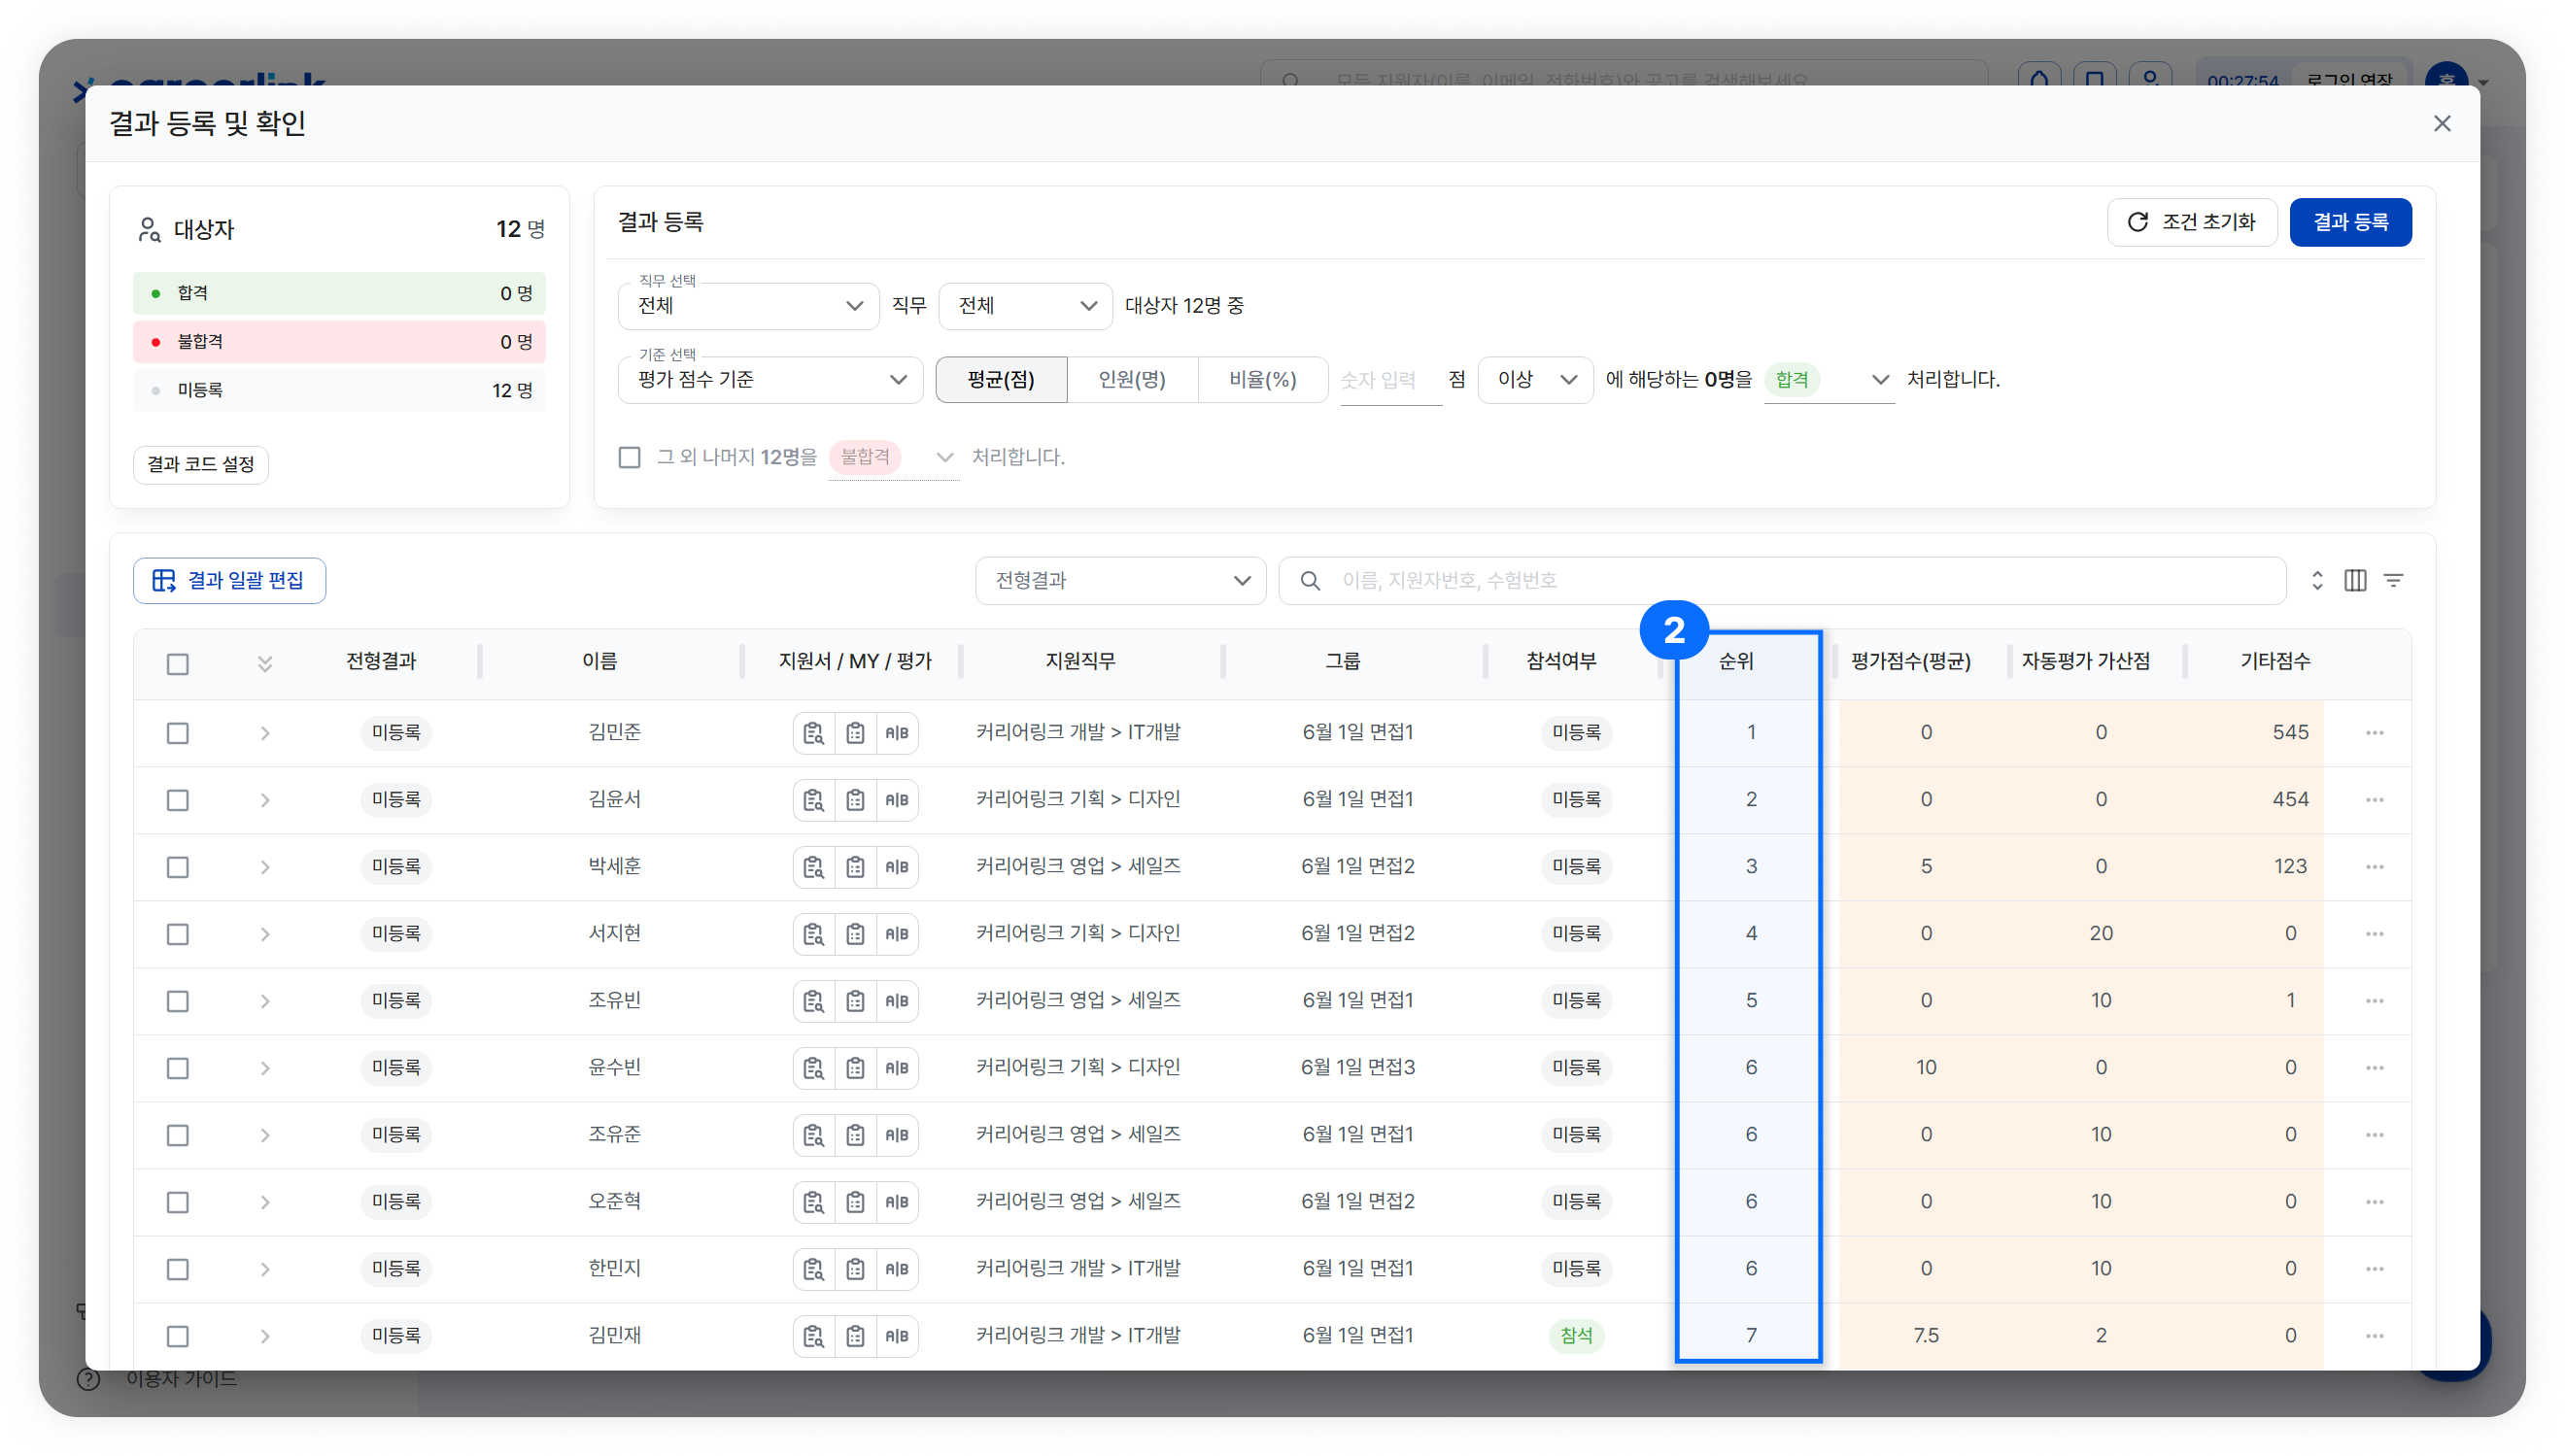This screenshot has height=1456, width=2565.
Task: Check the box for 김민재
Action: point(178,1336)
